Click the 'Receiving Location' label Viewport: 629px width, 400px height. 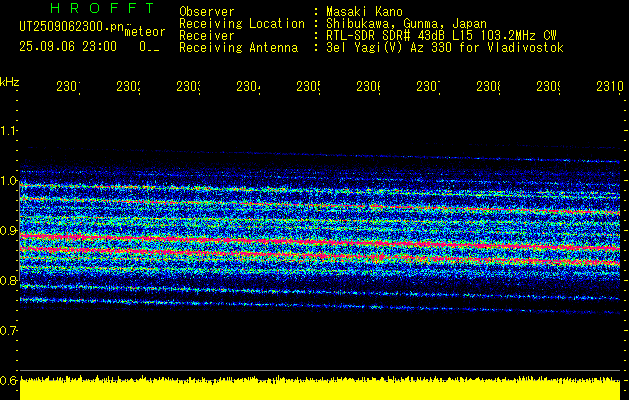242,24
